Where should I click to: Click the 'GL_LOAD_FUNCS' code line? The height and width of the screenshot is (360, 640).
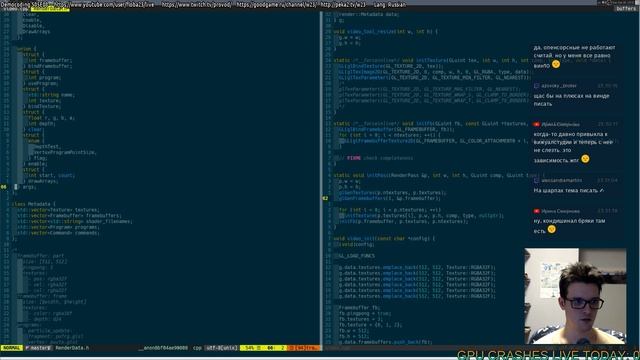[356, 256]
